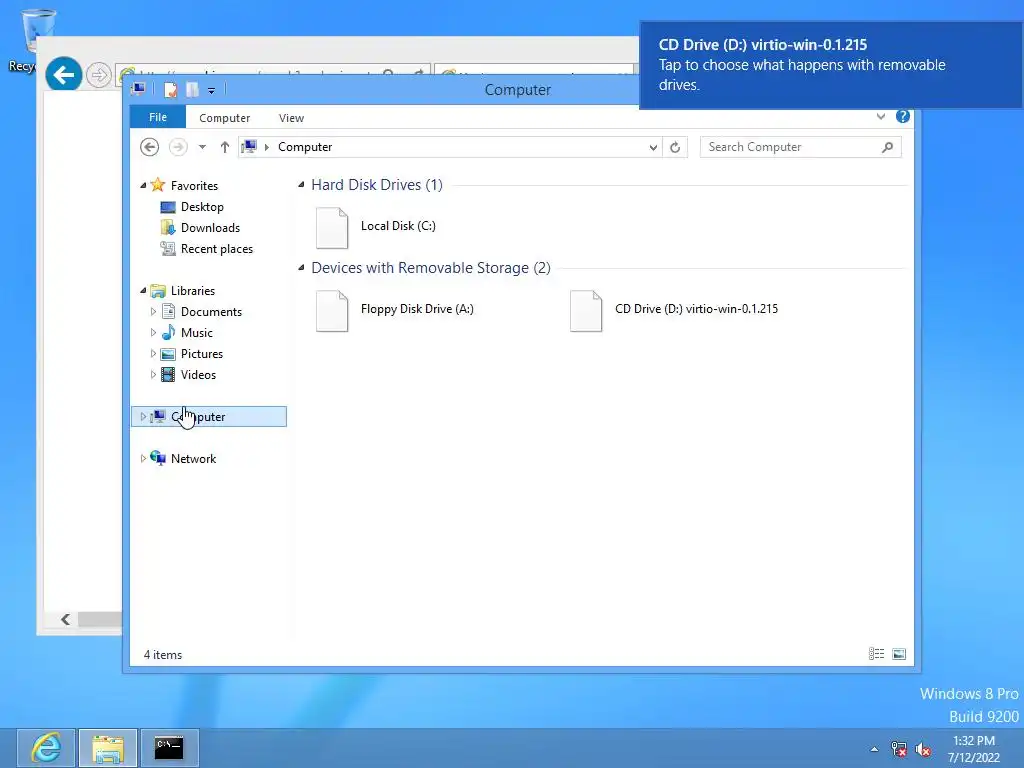The width and height of the screenshot is (1024, 768).
Task: Expand the Videos tree node
Action: pos(153,375)
